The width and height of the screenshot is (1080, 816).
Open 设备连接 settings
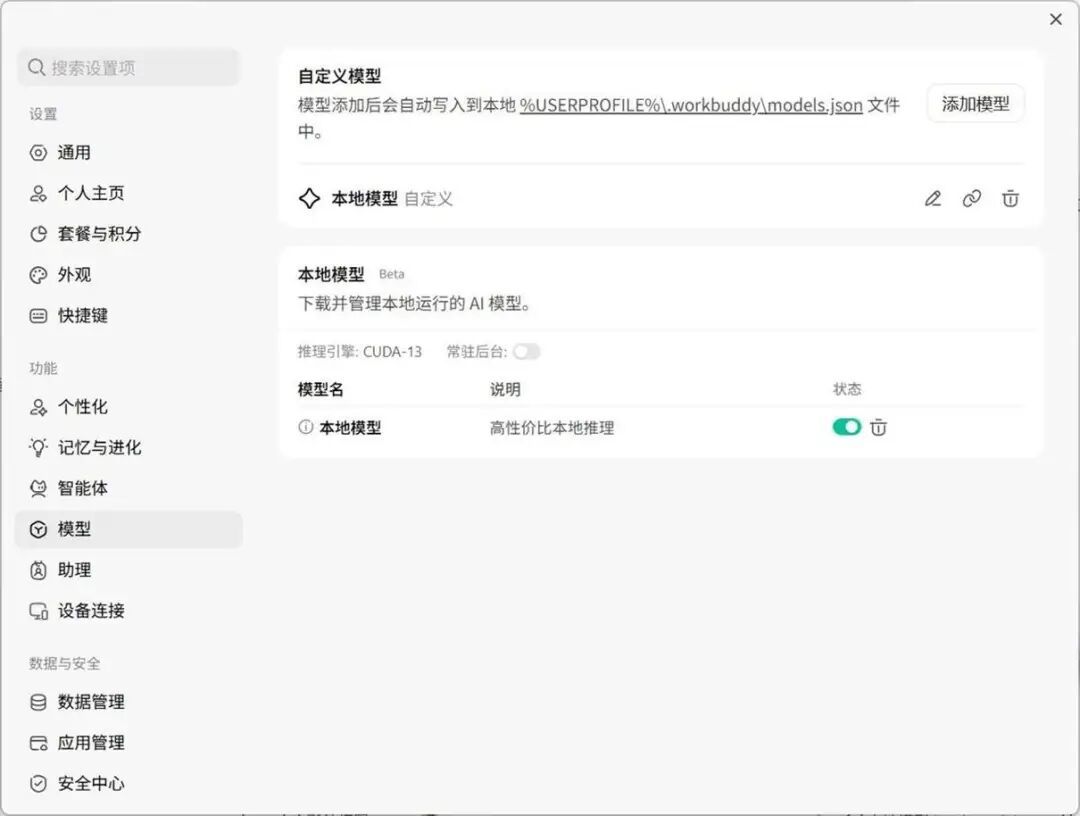click(x=128, y=611)
